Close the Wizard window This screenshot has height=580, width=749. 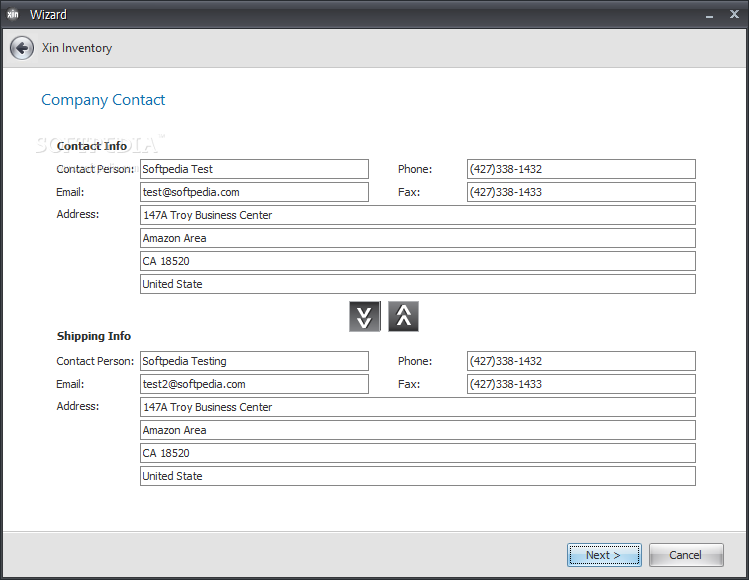point(735,14)
